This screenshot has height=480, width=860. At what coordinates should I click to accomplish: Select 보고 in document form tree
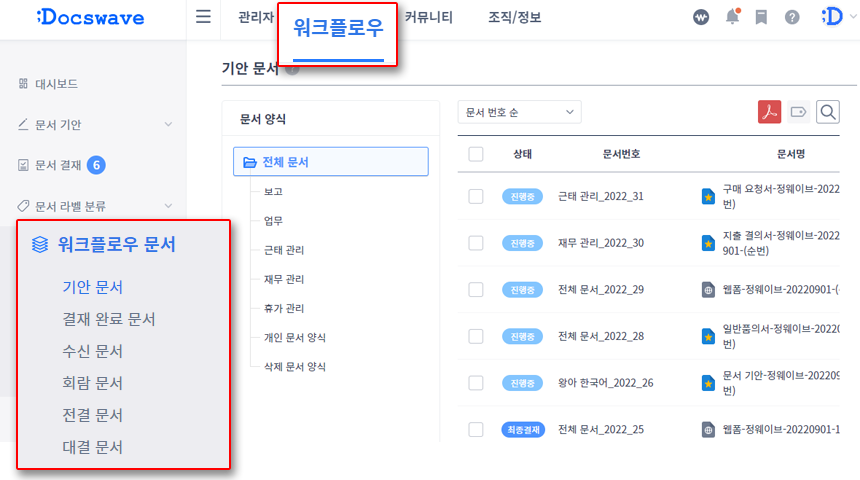(x=273, y=191)
